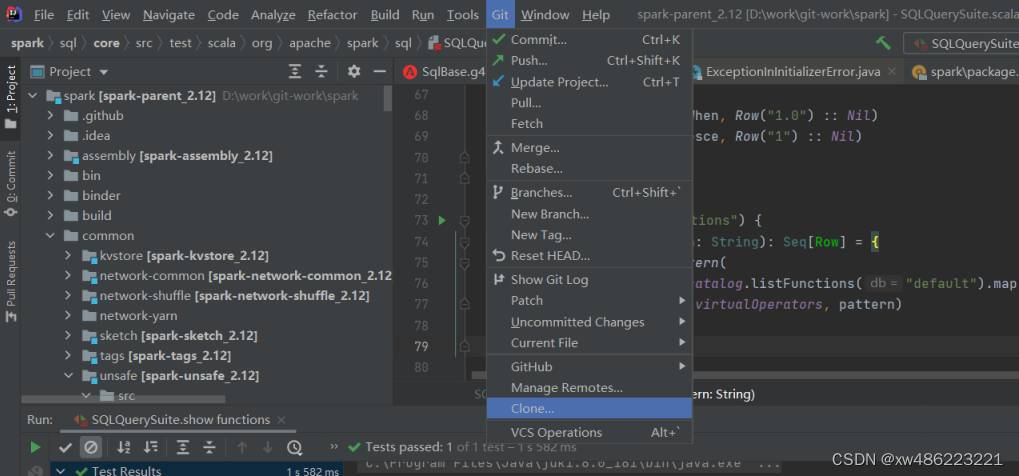Hide the Project tool window

coord(380,71)
